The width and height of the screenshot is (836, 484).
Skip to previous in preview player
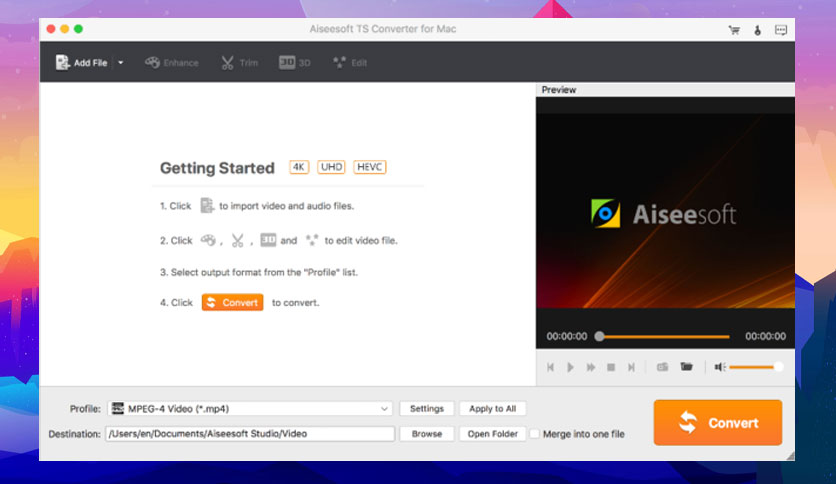point(550,367)
